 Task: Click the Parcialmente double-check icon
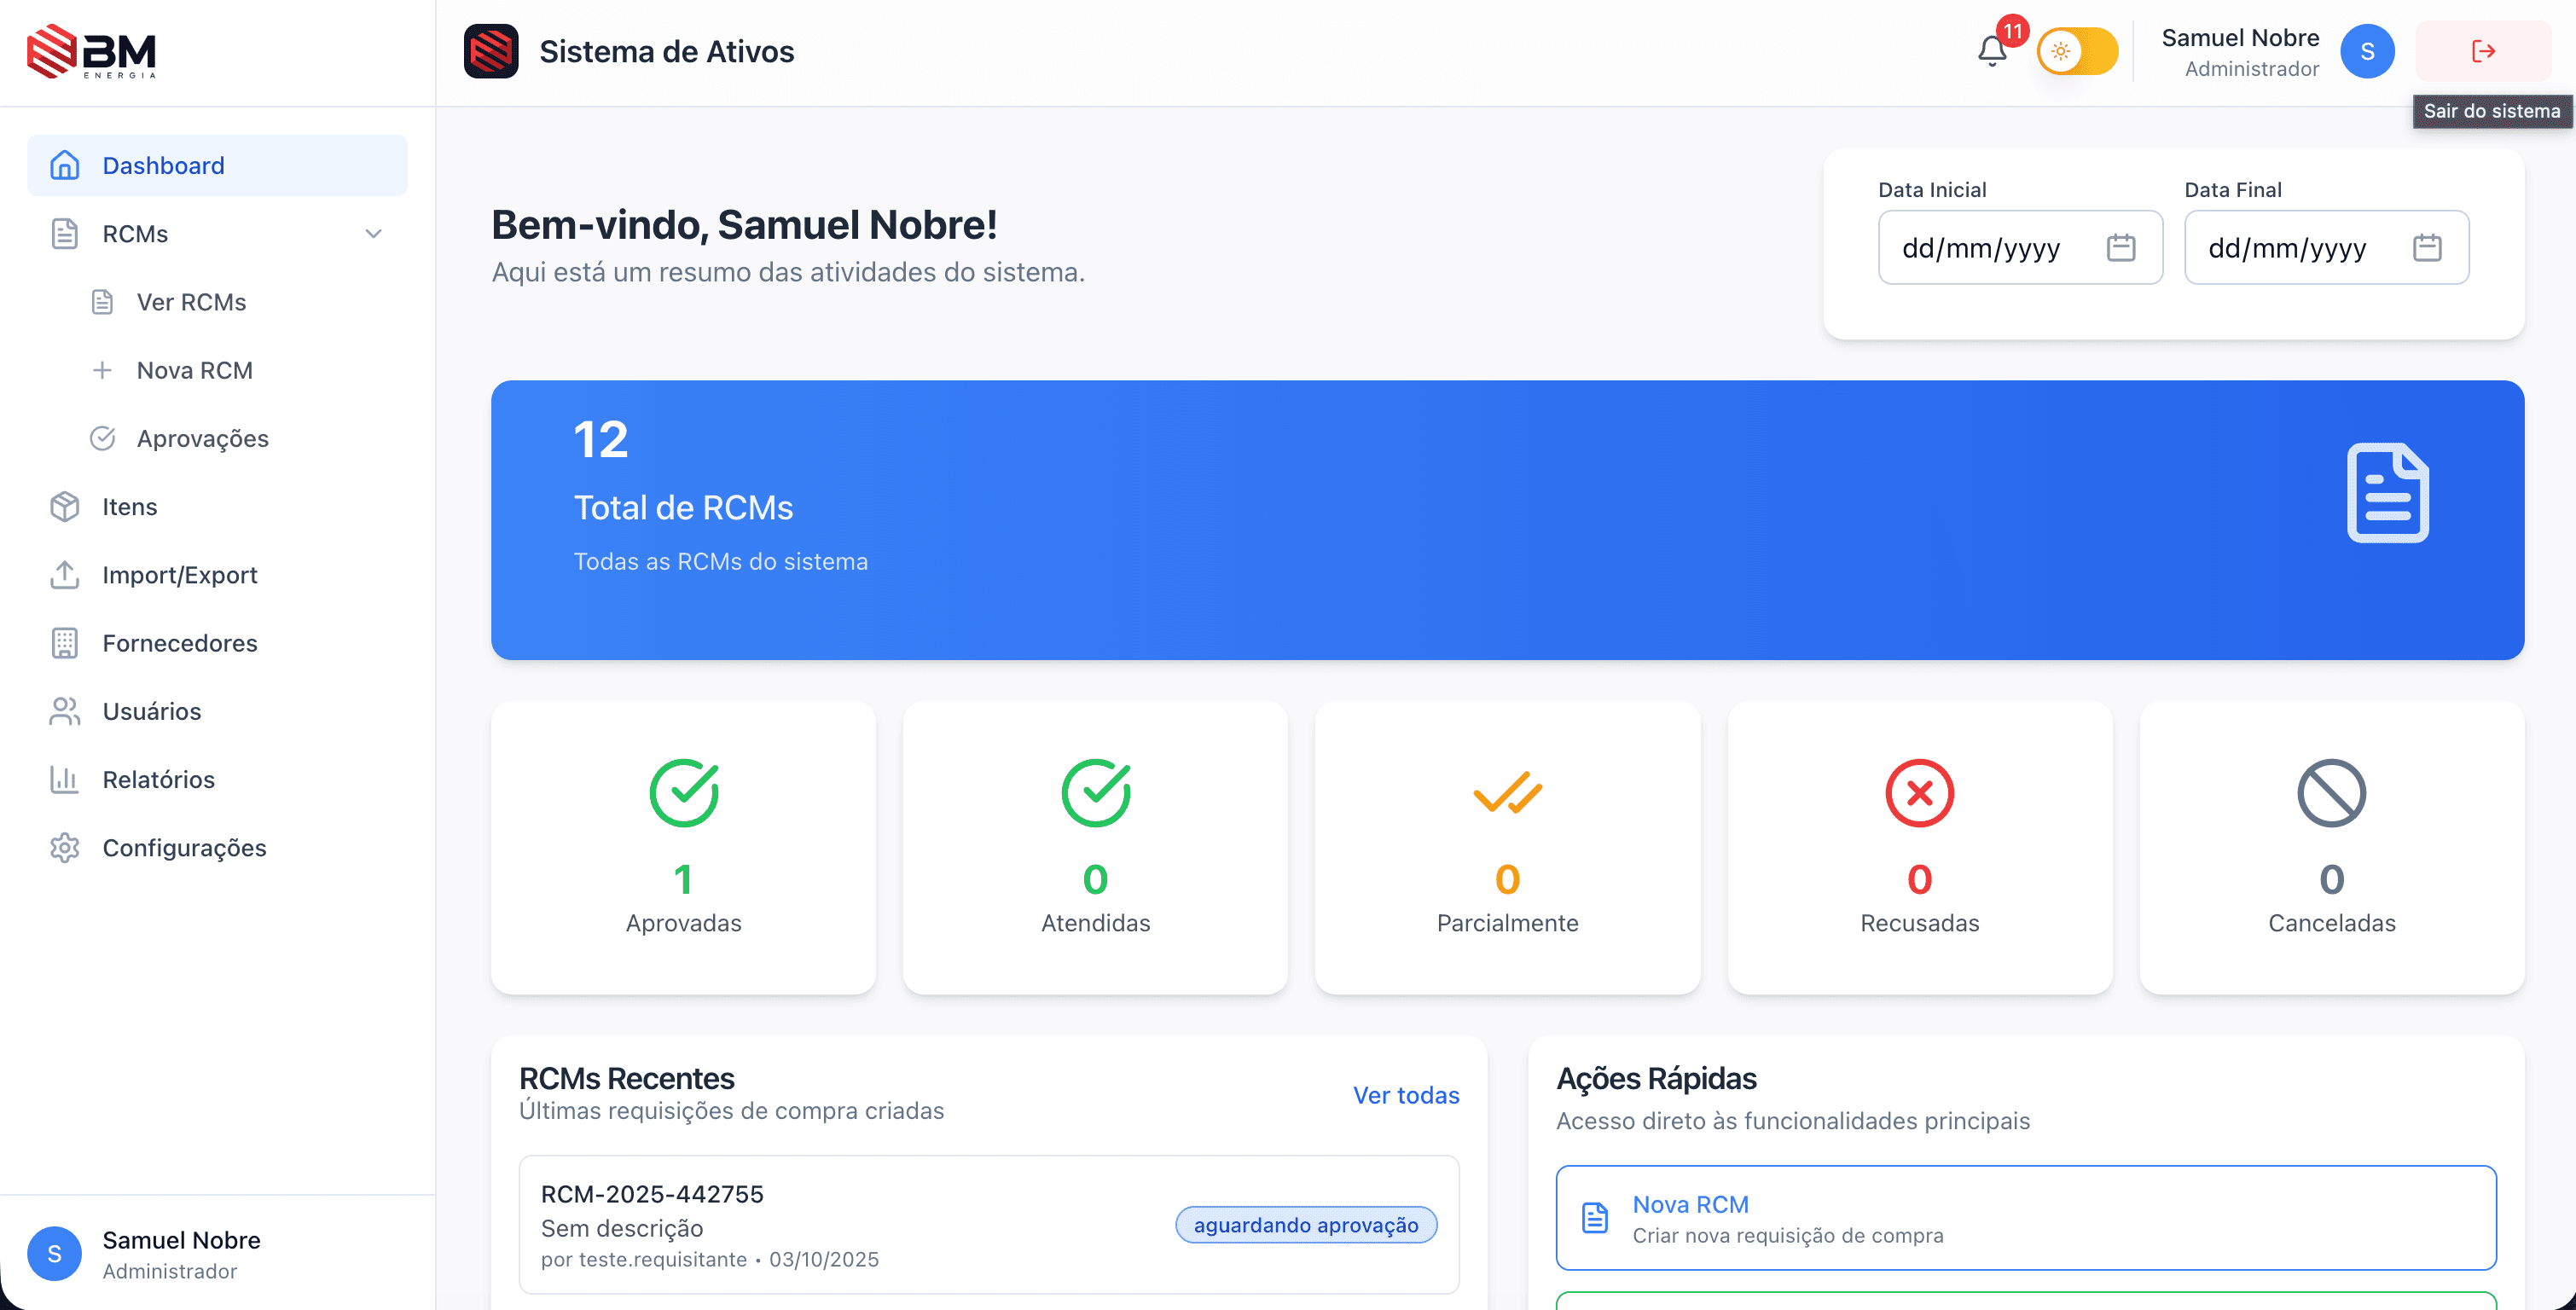pyautogui.click(x=1507, y=793)
